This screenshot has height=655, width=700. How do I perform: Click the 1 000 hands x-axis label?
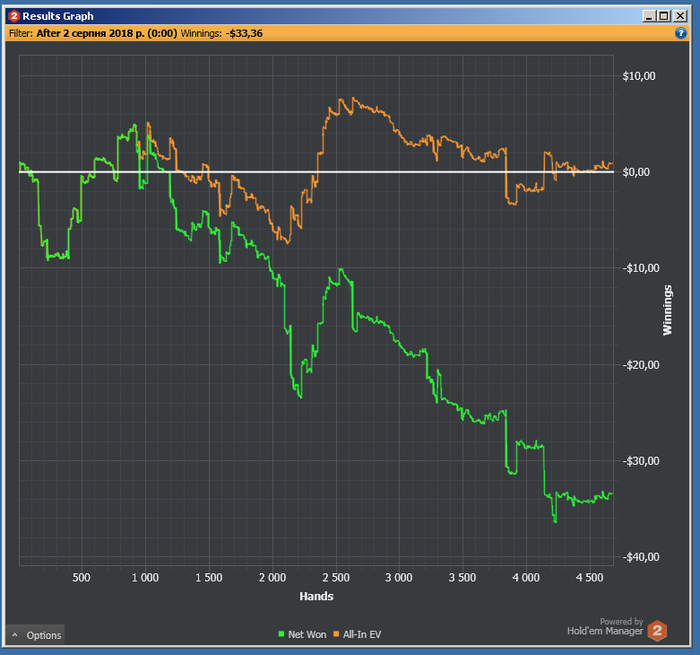(x=145, y=578)
